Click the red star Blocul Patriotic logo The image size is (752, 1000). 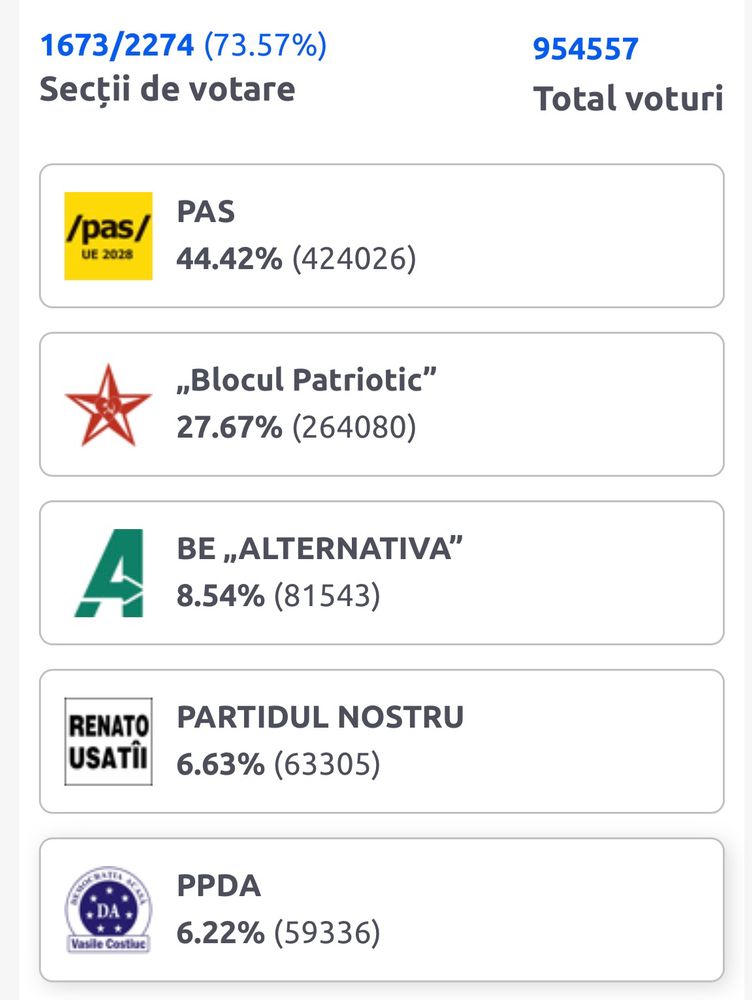point(108,404)
